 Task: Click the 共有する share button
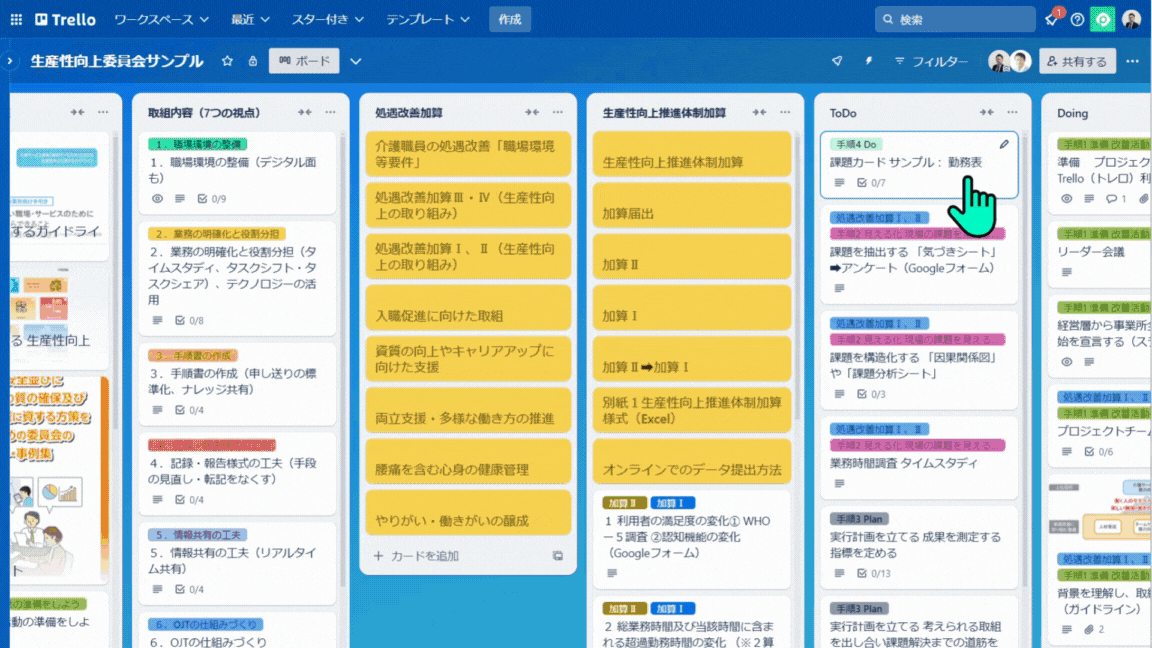tap(1077, 61)
